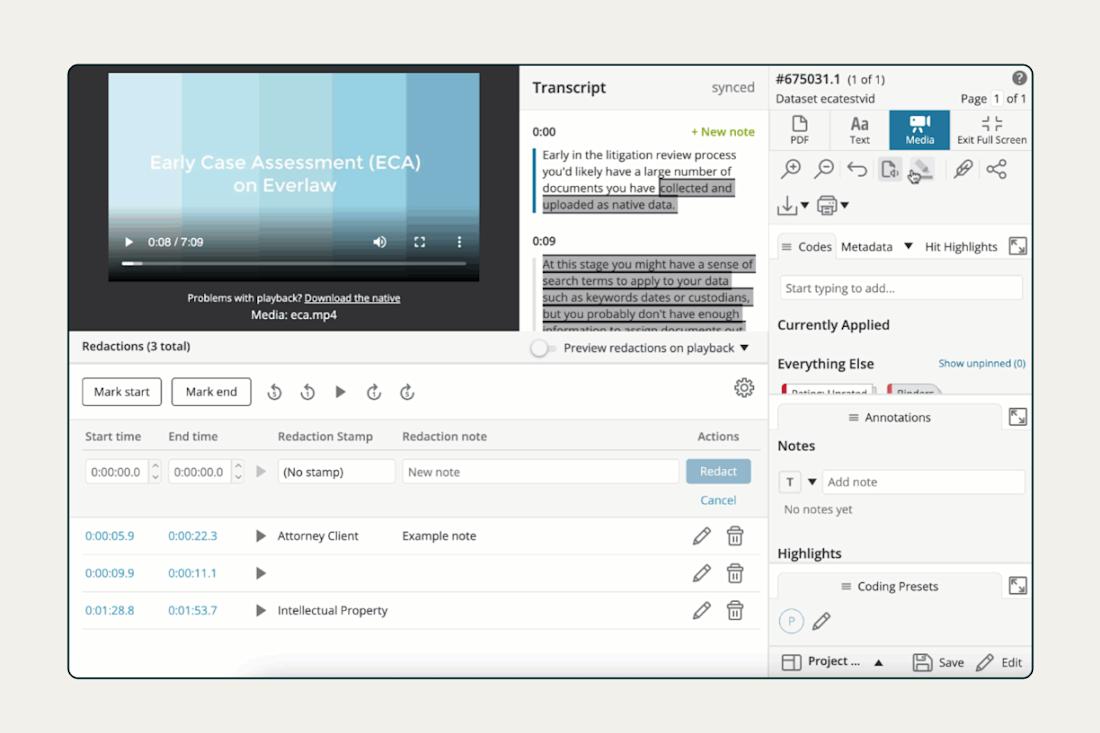Expand the download options arrow
Image resolution: width=1100 pixels, height=733 pixels.
805,206
